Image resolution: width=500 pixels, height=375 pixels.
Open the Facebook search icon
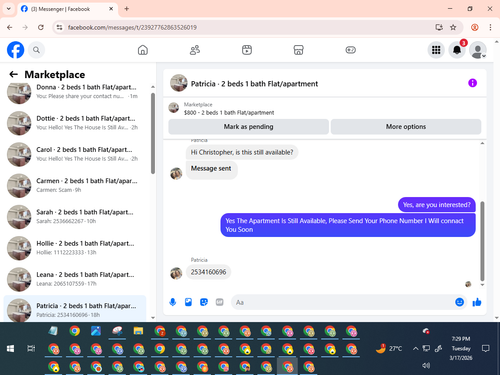[x=36, y=50]
